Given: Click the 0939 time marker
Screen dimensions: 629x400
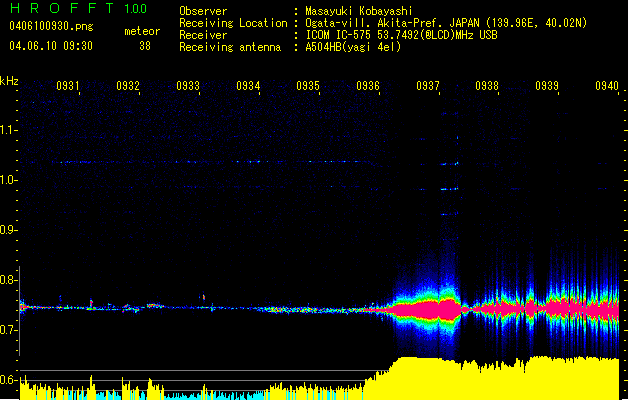Looking at the screenshot, I should (547, 86).
